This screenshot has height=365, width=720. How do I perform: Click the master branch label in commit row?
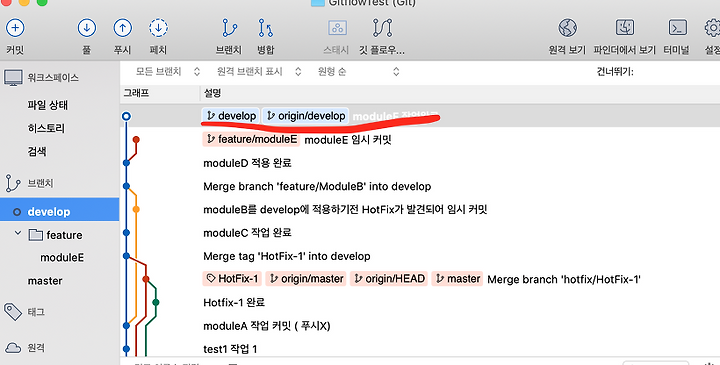click(457, 279)
